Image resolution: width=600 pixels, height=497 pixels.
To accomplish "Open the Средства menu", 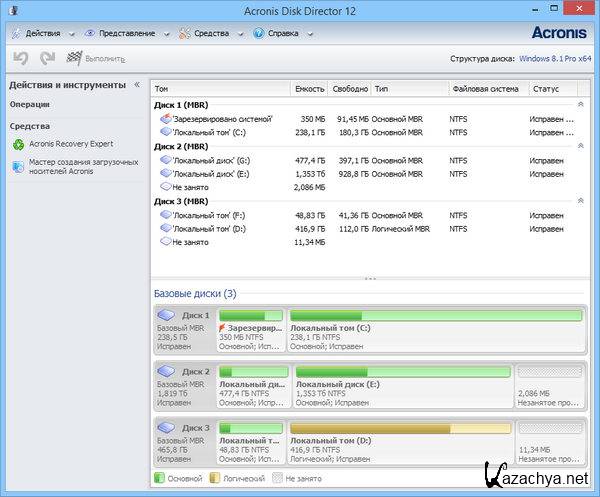I will point(209,33).
